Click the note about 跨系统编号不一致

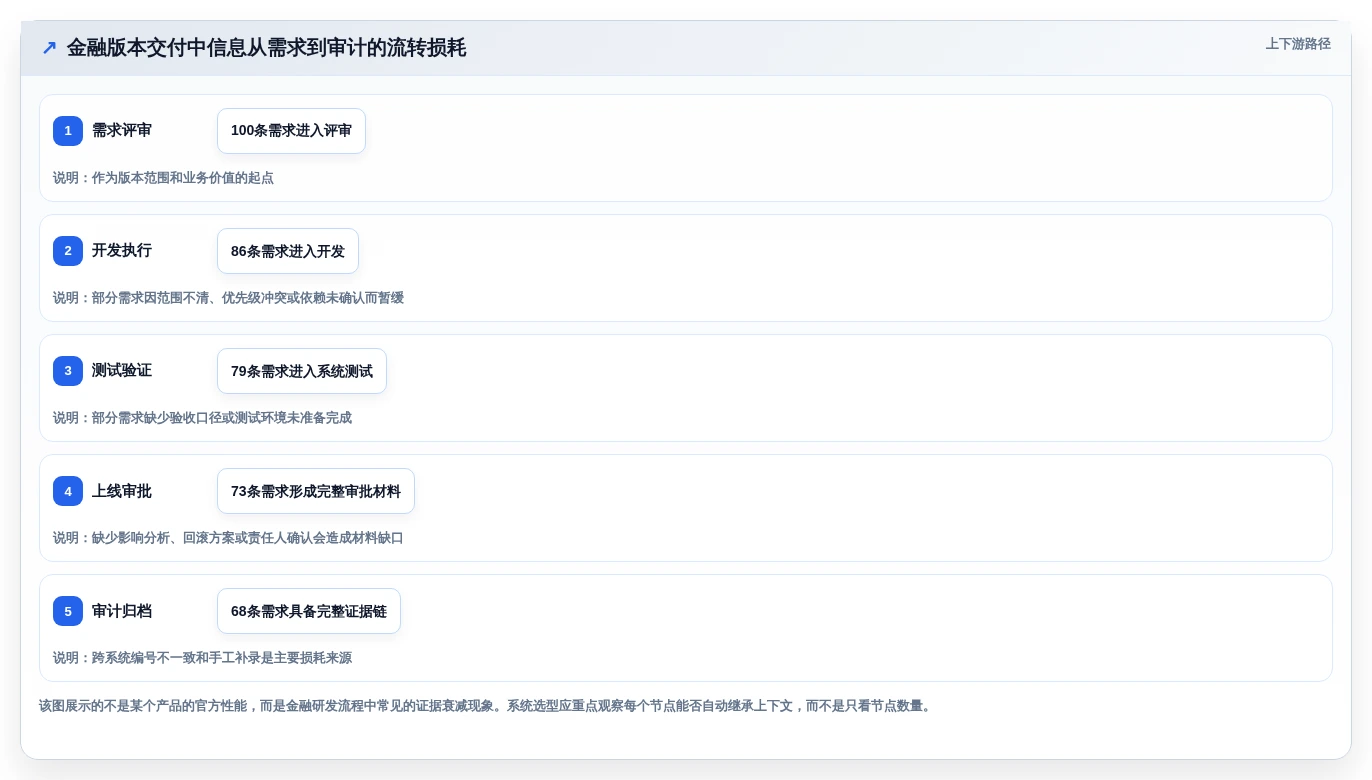click(202, 658)
